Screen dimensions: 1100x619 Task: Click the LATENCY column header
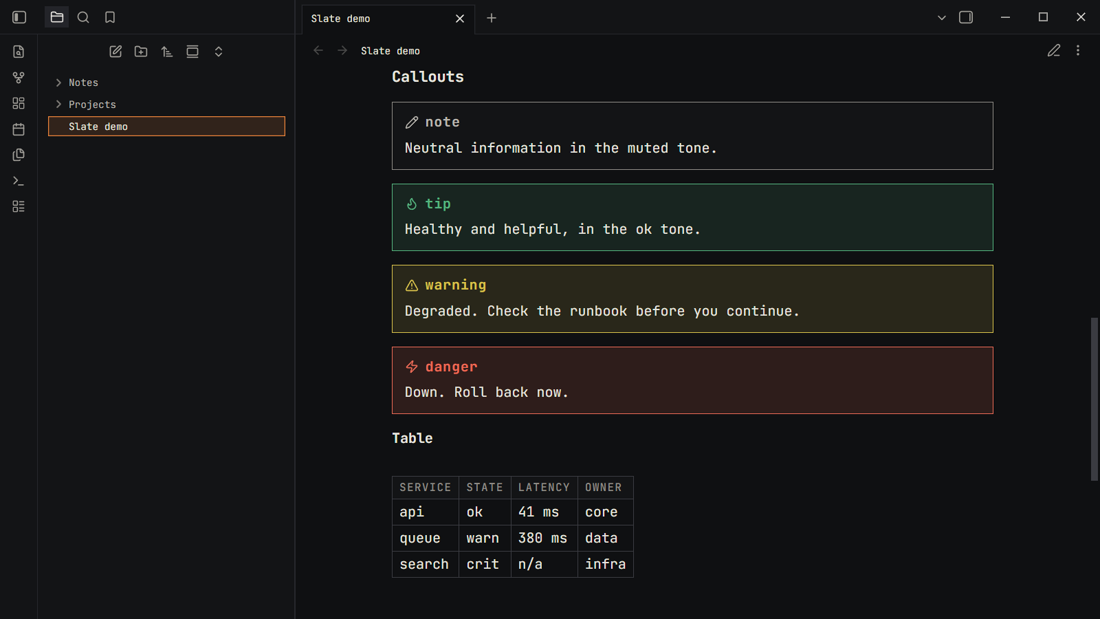click(x=544, y=487)
